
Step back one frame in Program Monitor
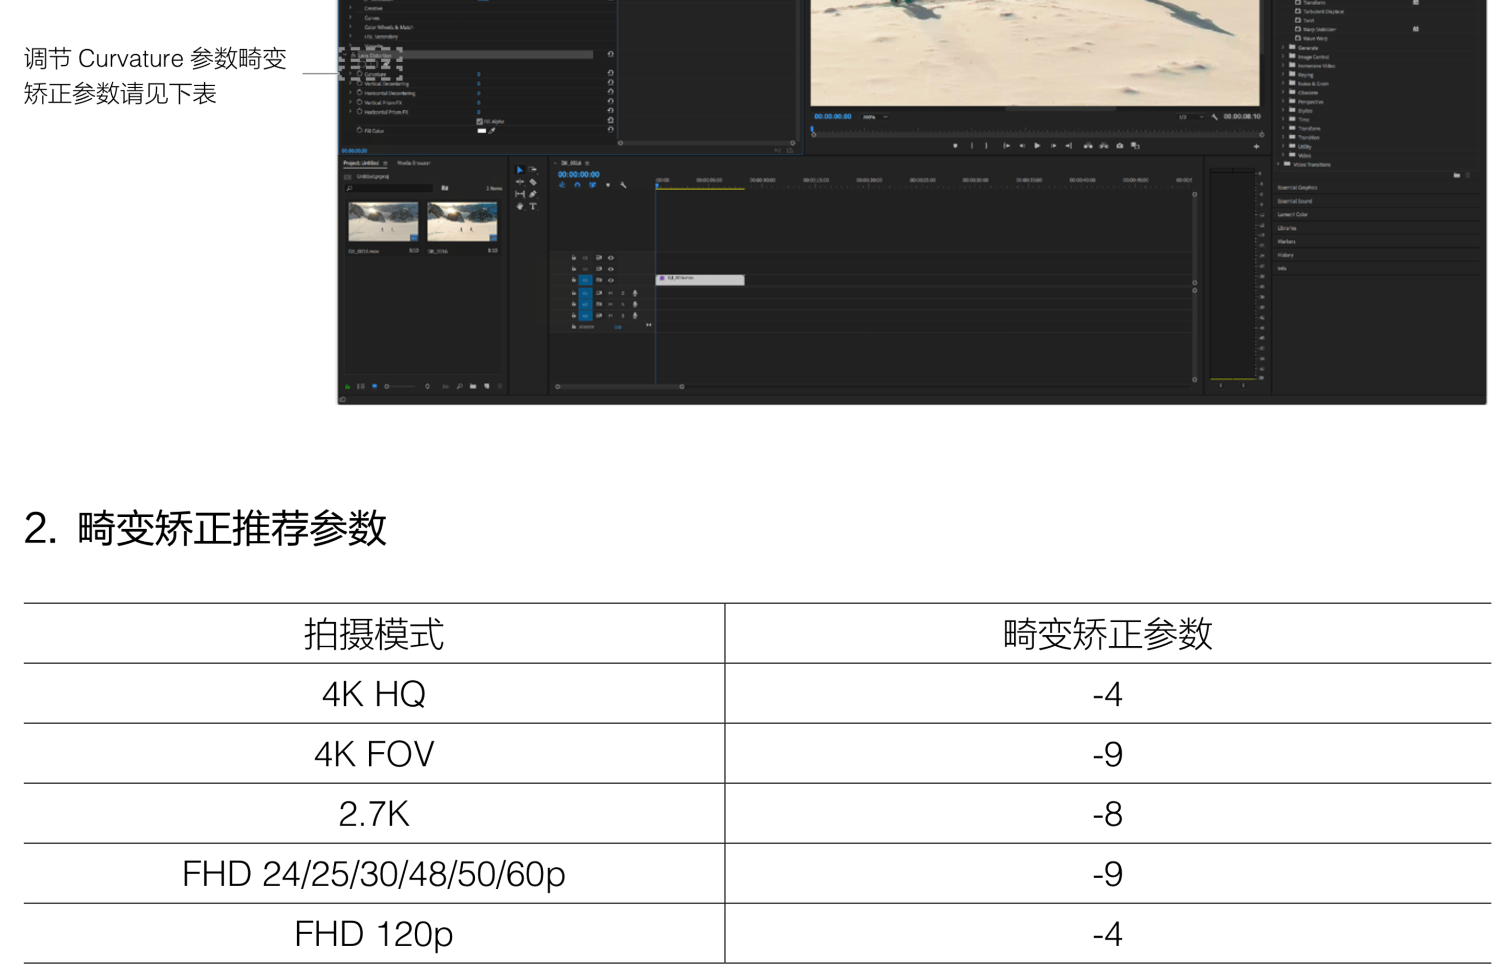[x=1022, y=146]
